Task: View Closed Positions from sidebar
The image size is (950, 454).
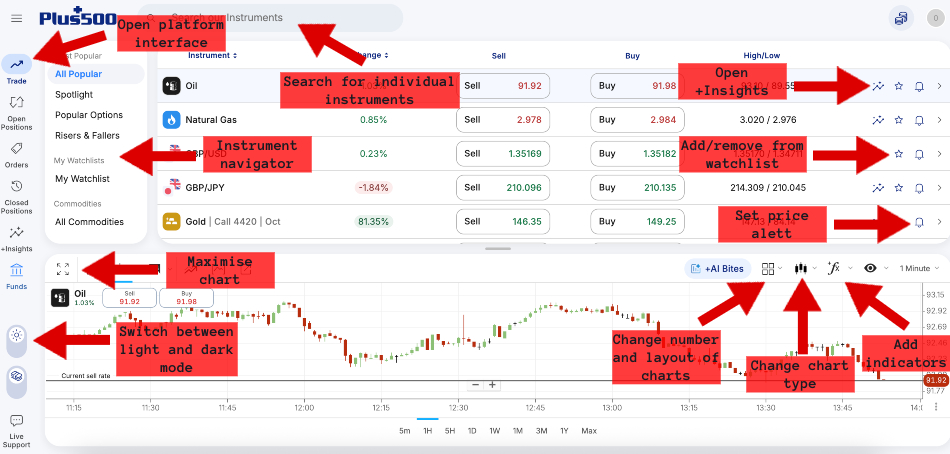Action: pos(17,197)
